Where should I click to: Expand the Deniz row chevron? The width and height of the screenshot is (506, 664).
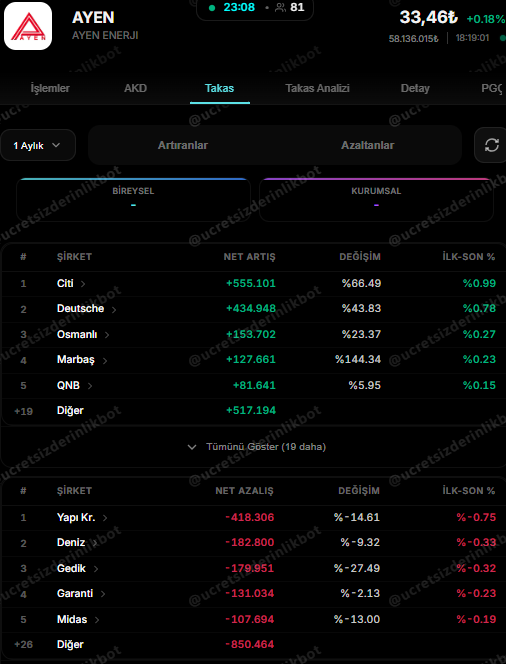[95, 543]
